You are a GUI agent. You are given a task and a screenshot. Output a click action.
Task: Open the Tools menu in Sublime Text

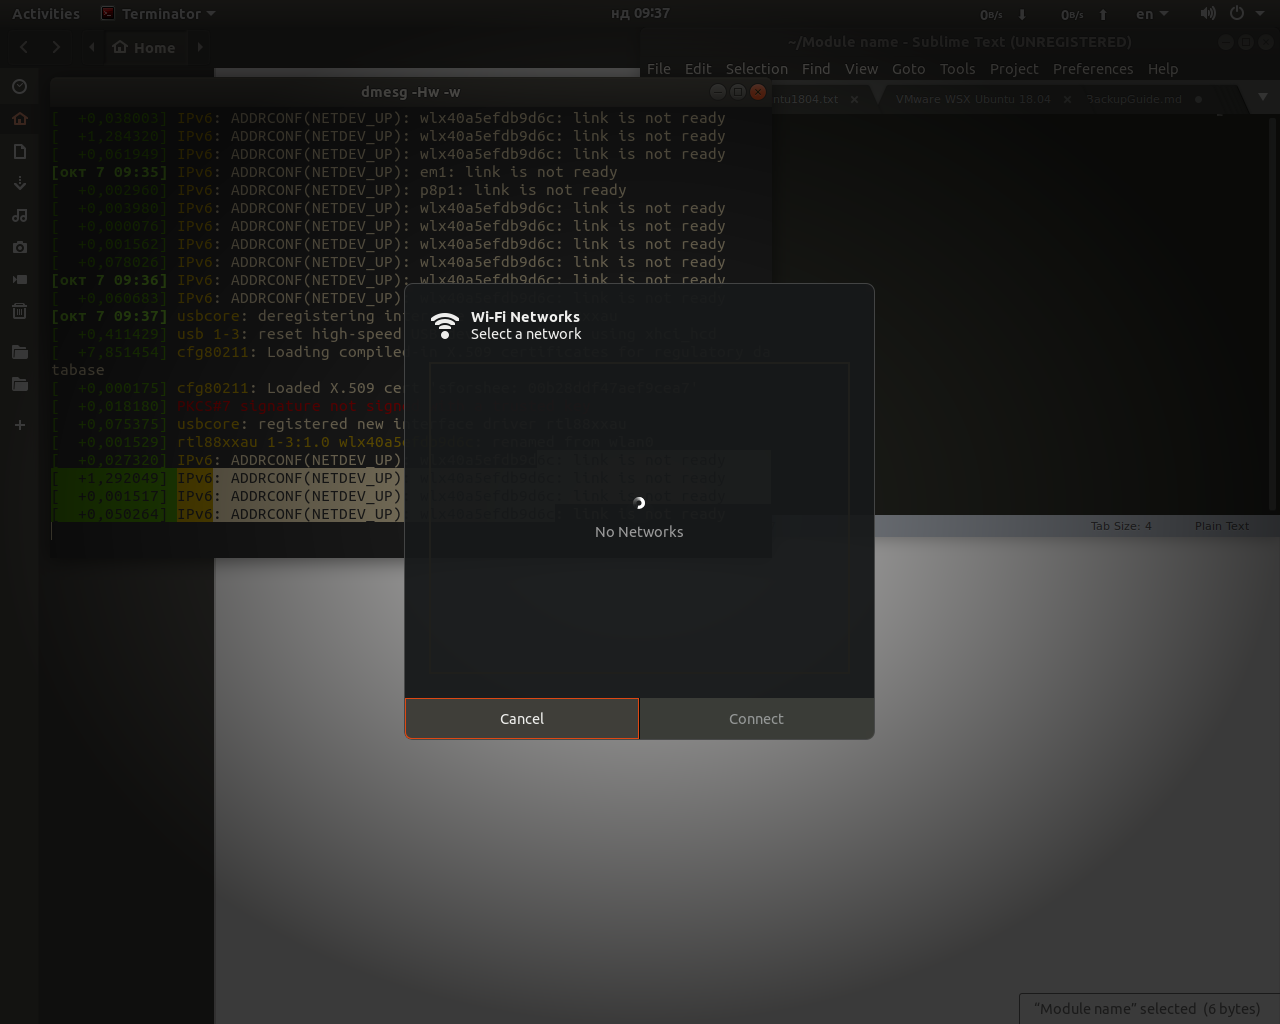957,69
